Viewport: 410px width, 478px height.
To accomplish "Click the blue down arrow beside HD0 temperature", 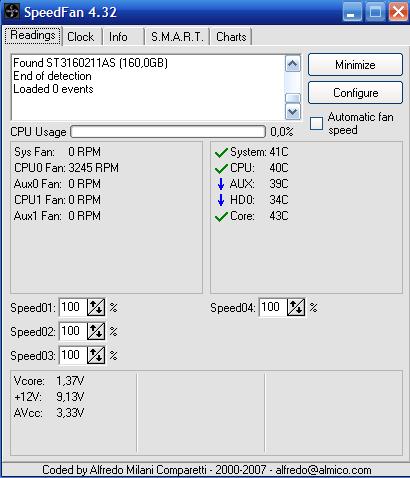I will click(x=221, y=200).
